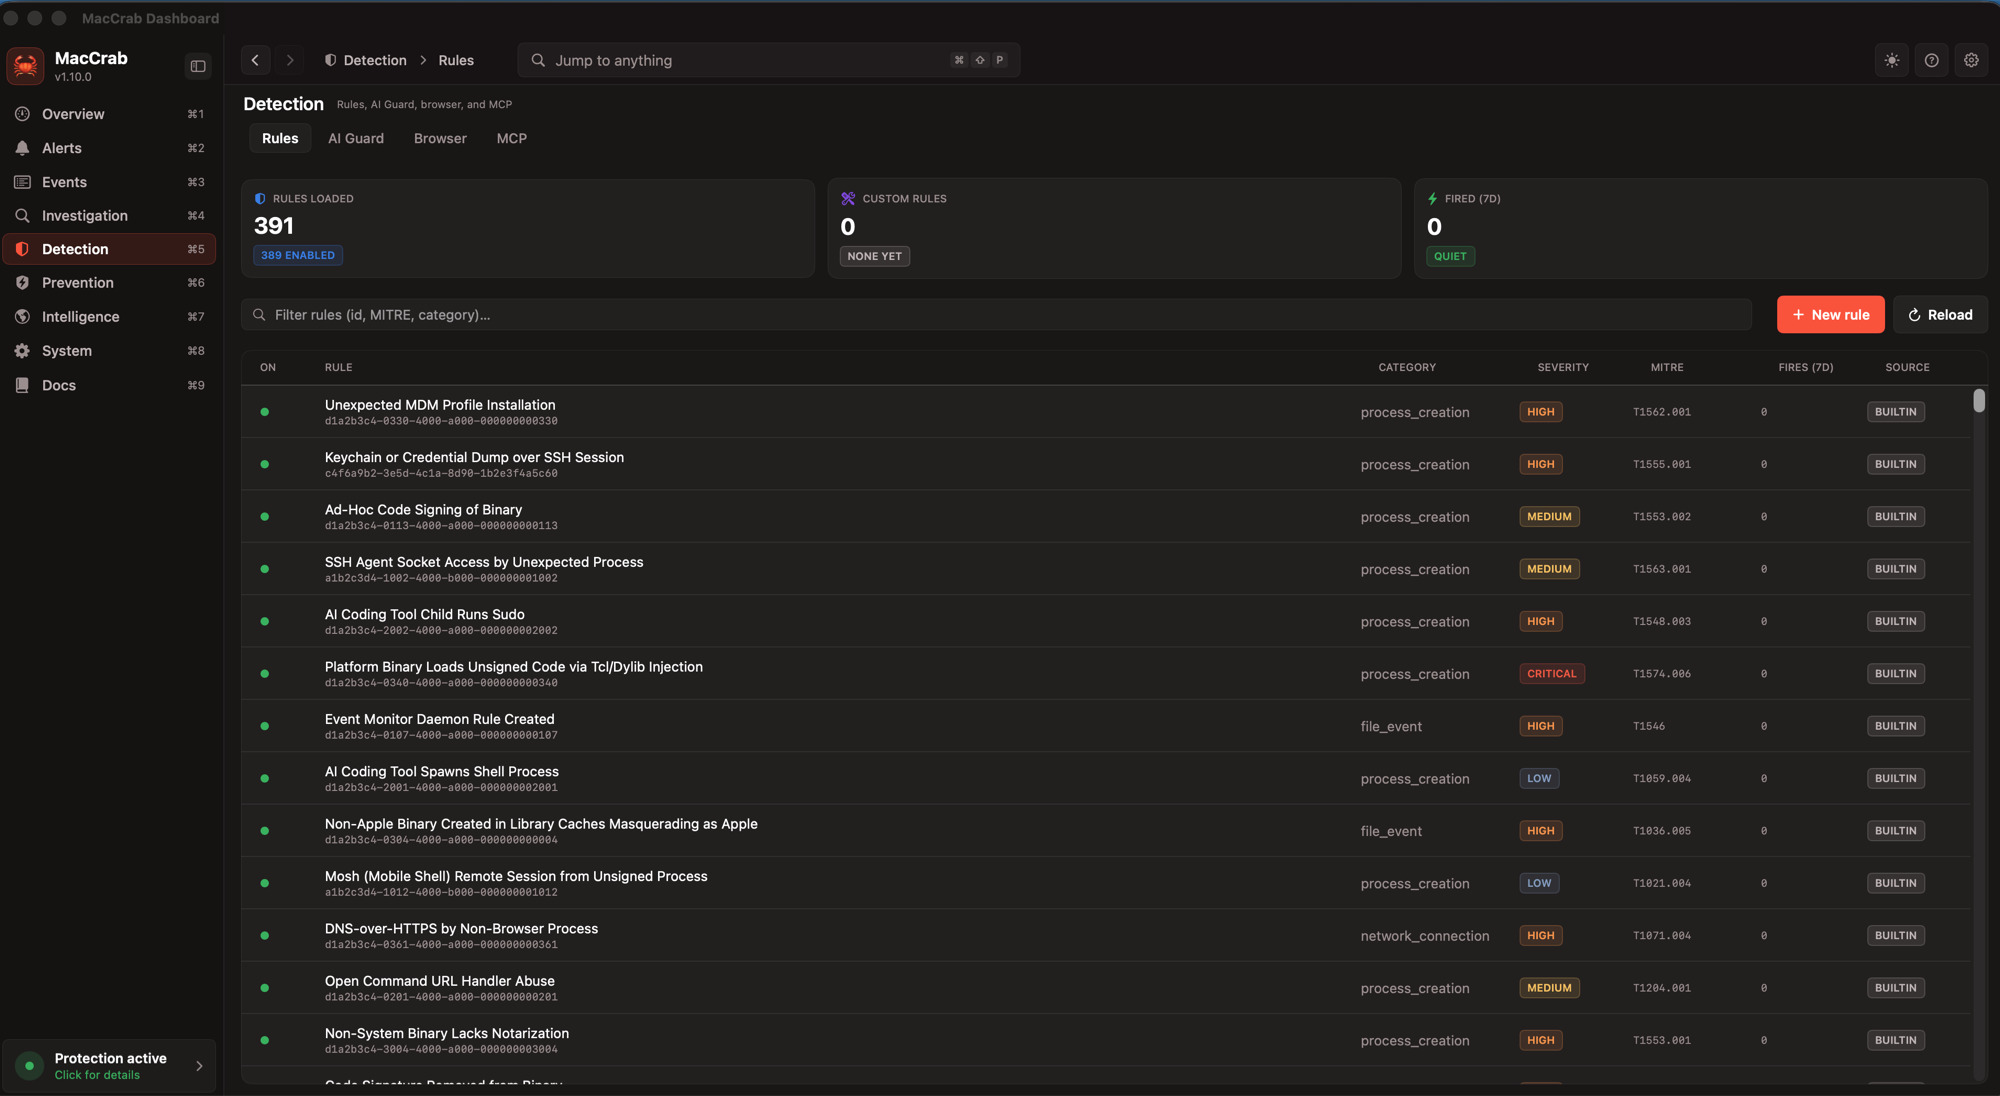Collapse the sidebar with the panel icon

pyautogui.click(x=198, y=66)
